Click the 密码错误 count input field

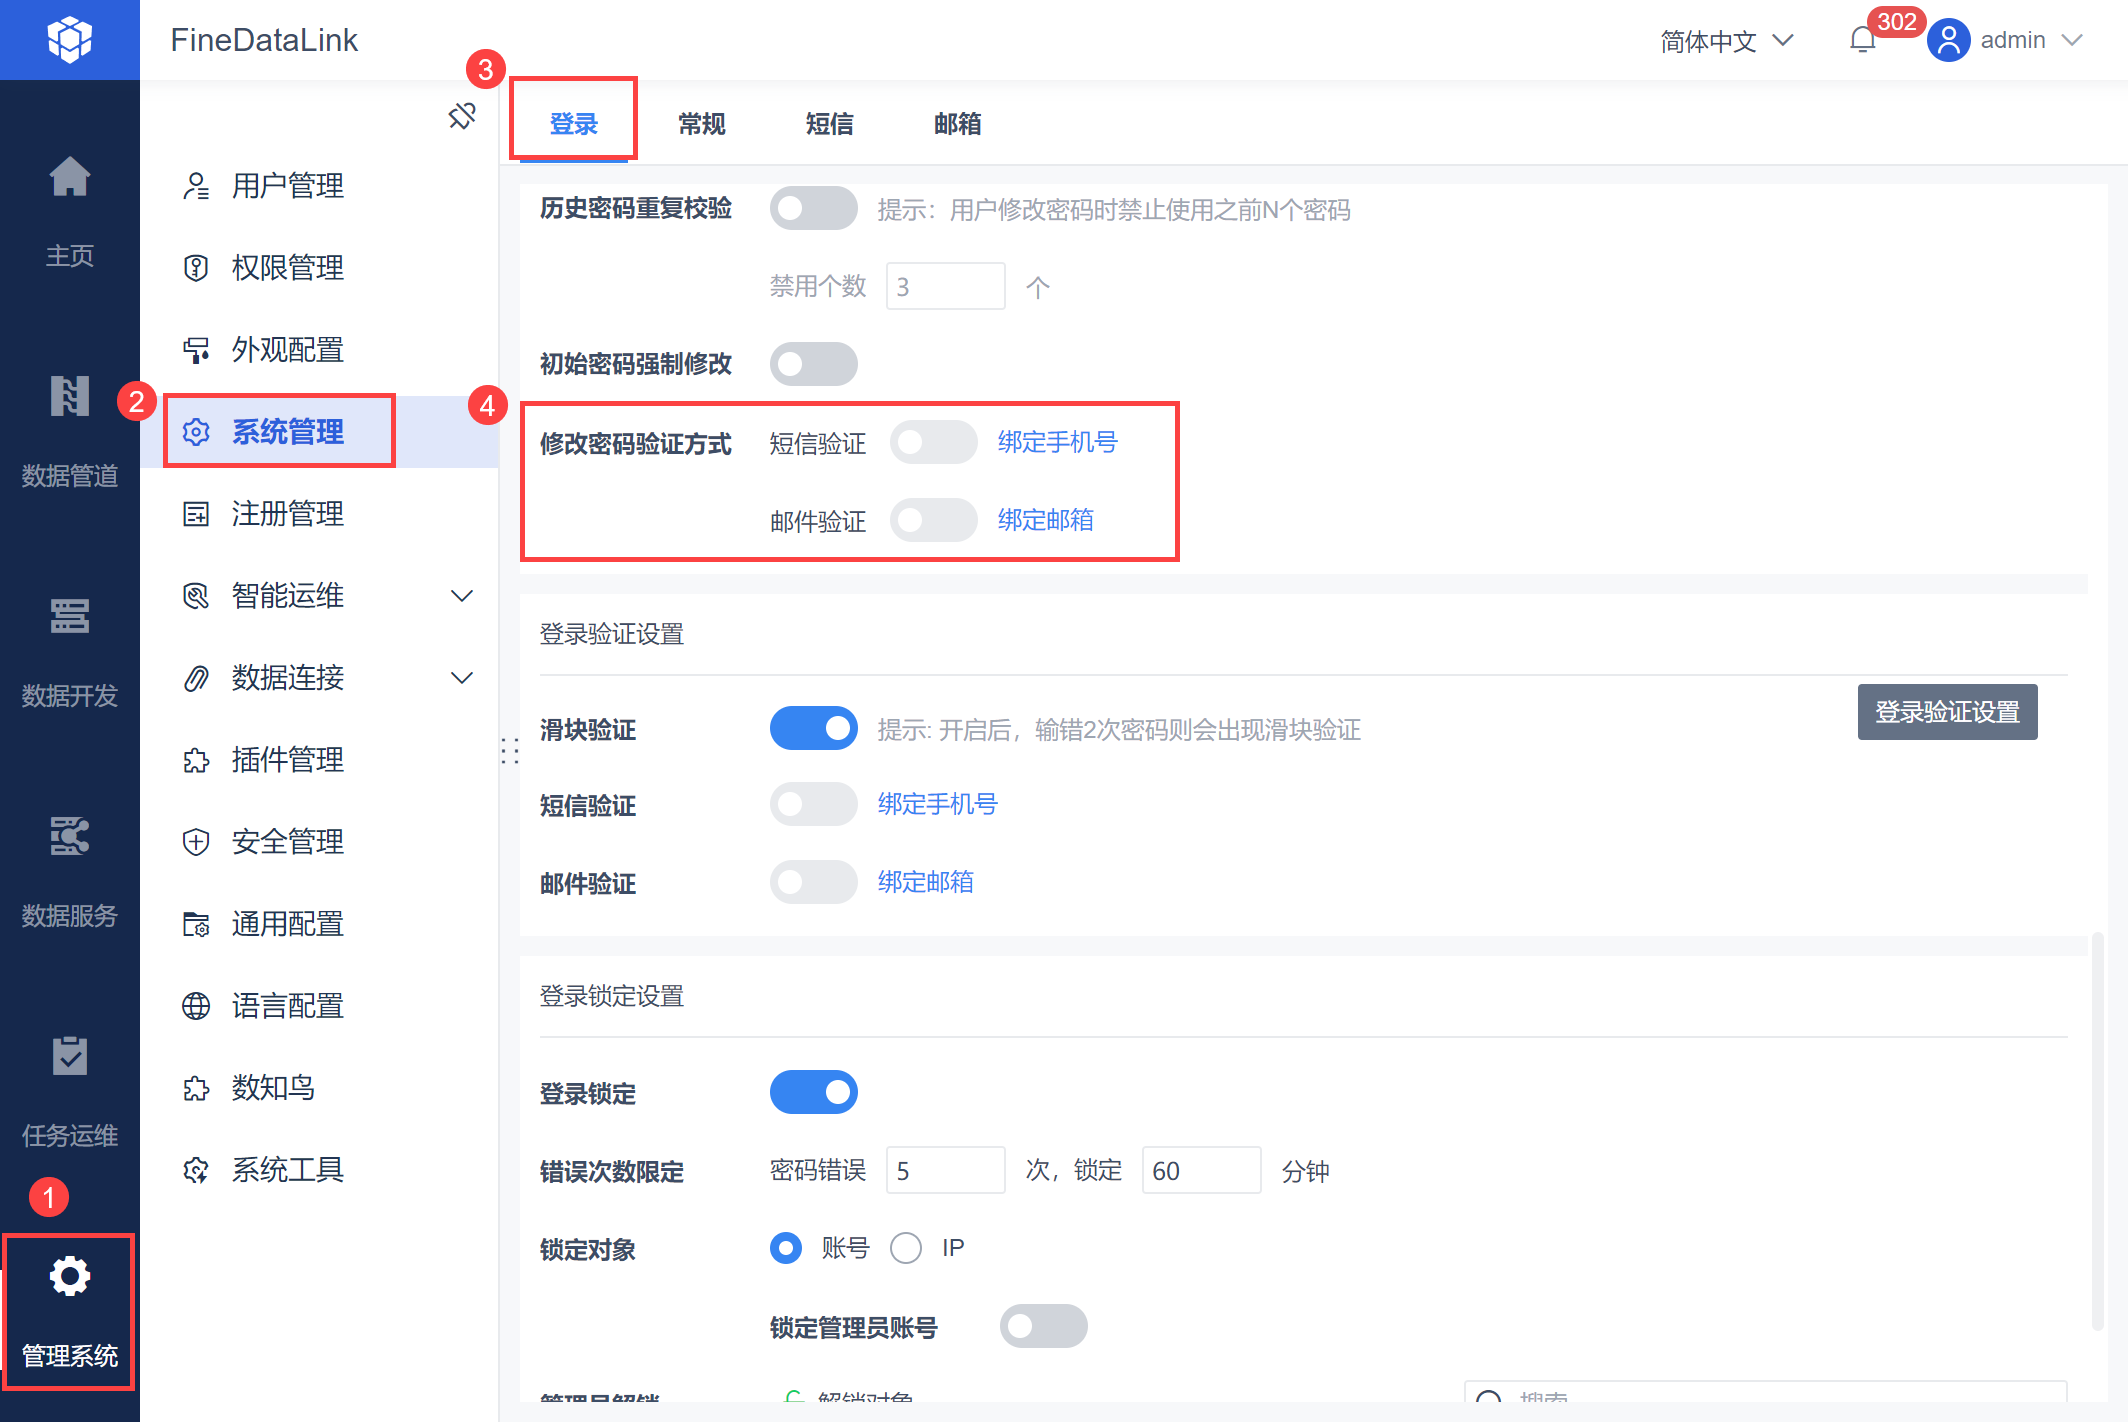[945, 1170]
